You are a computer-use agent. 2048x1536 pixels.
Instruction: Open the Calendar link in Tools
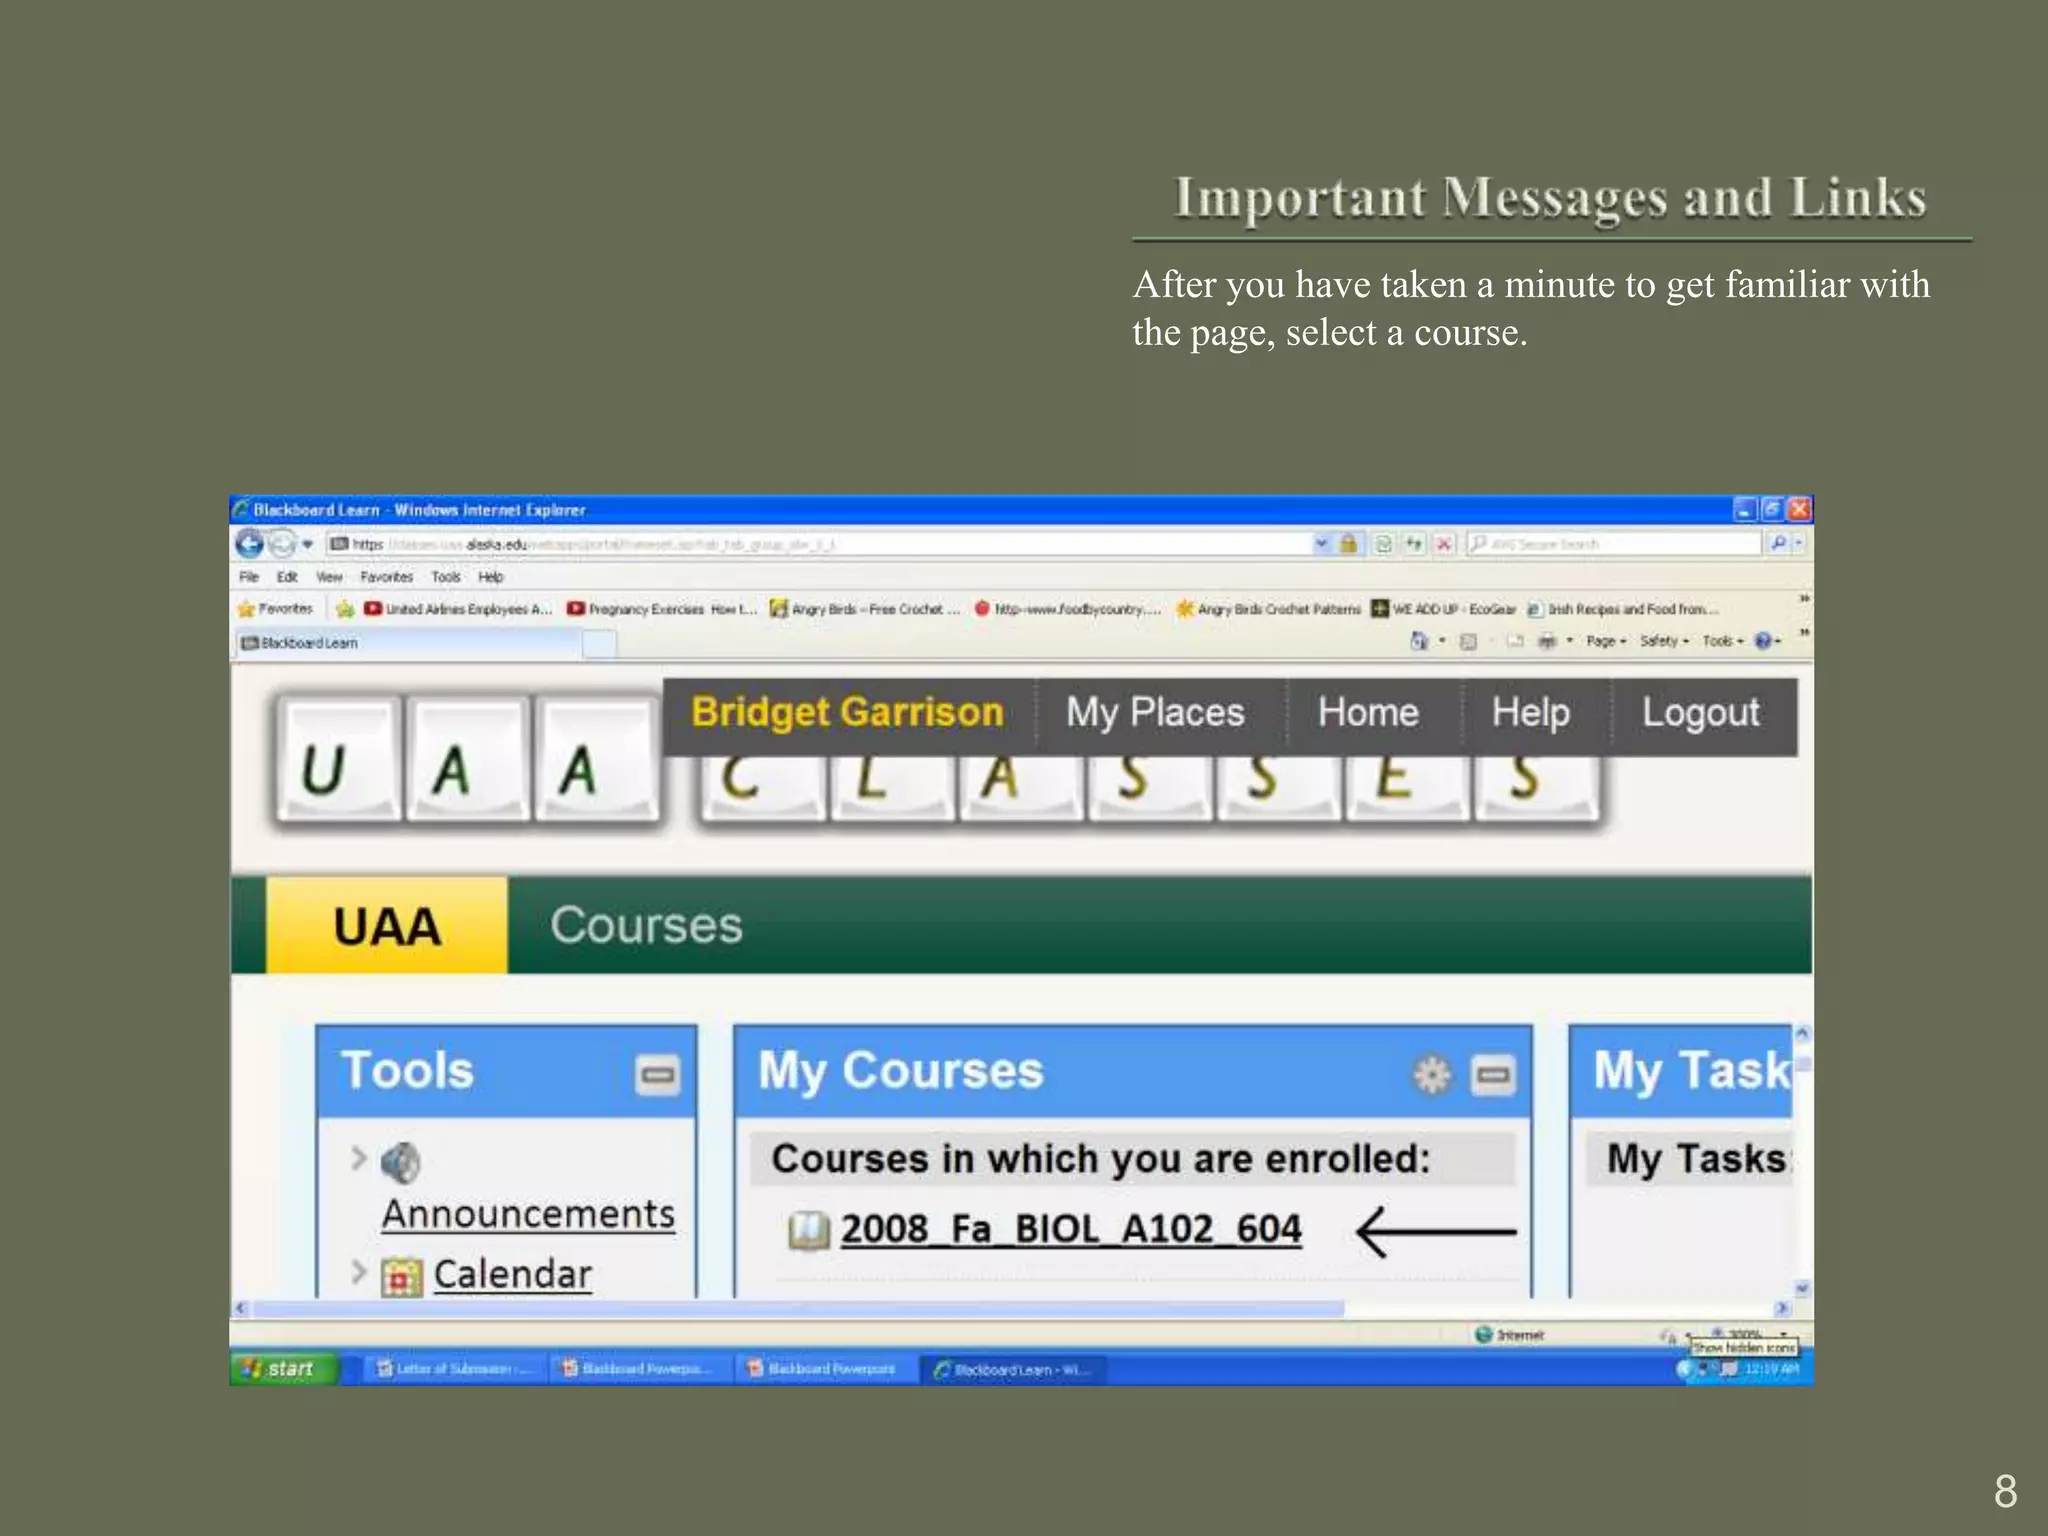click(x=512, y=1275)
